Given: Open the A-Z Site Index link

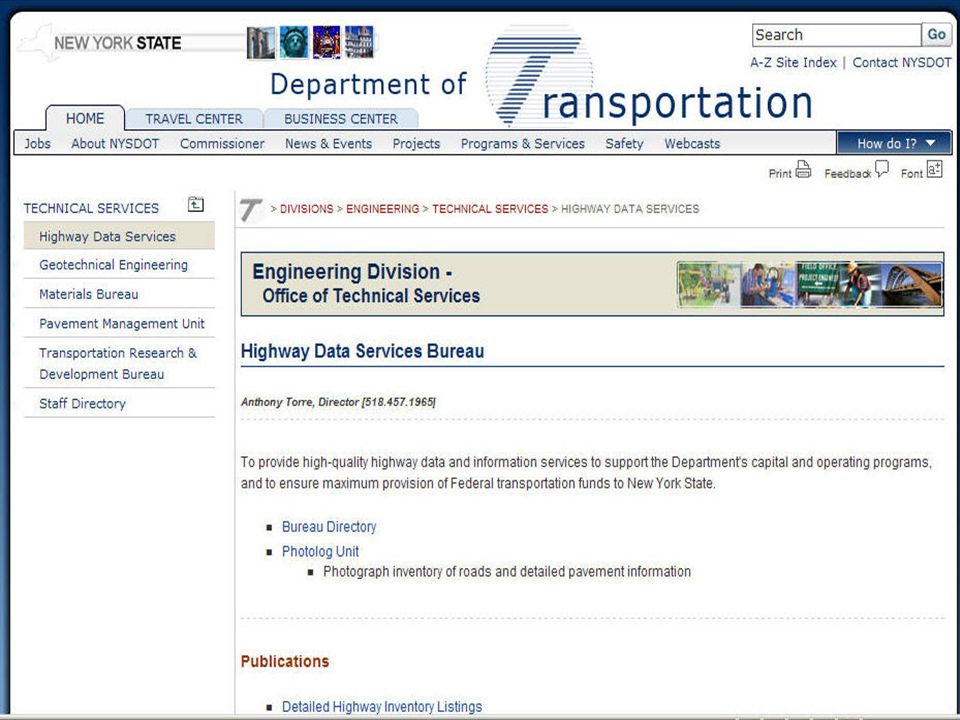Looking at the screenshot, I should [793, 62].
